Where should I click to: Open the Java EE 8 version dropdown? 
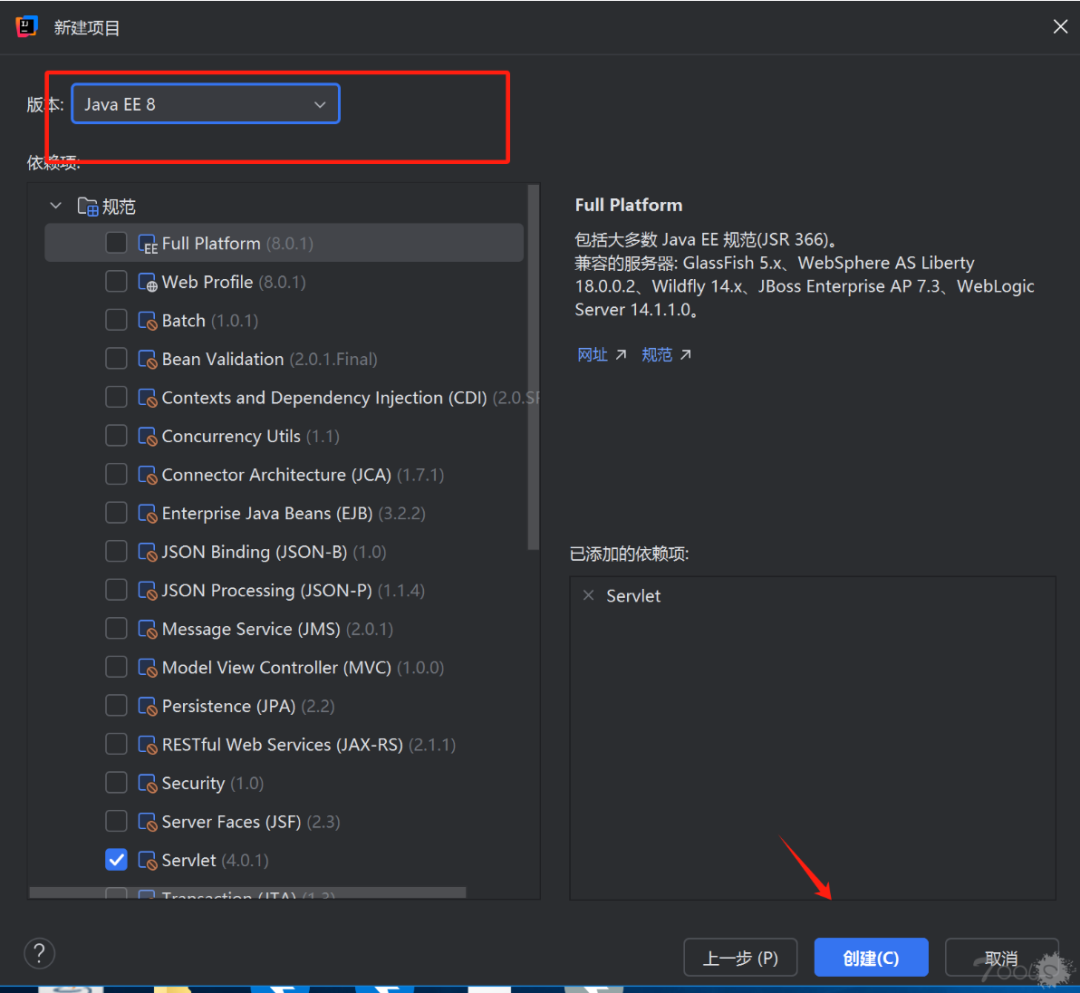[205, 104]
